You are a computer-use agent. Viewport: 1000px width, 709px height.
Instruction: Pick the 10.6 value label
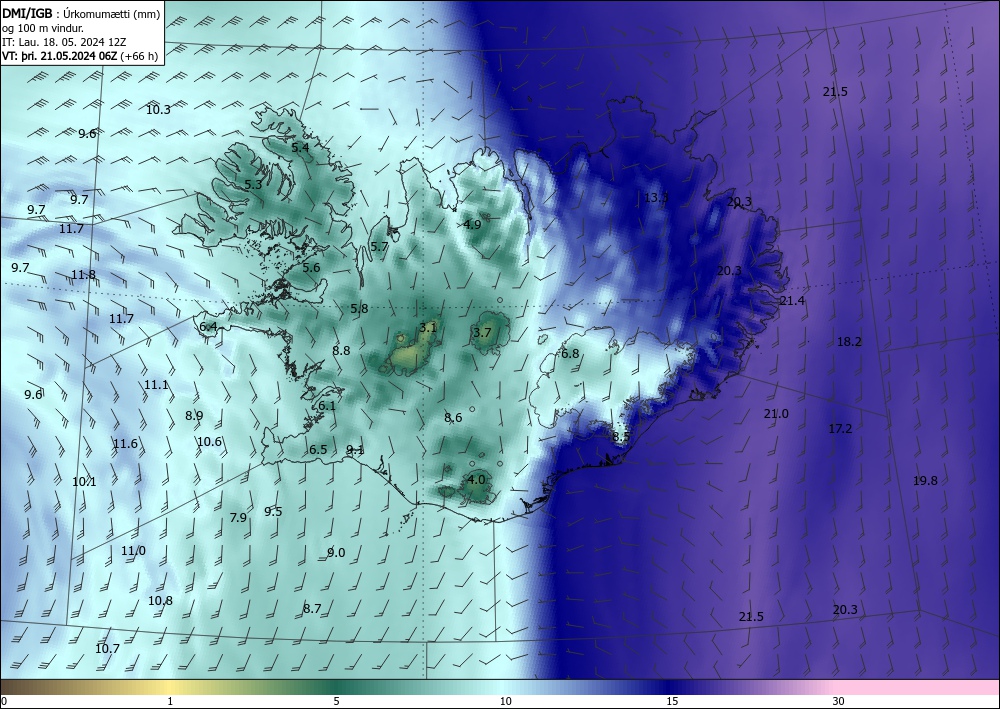tap(209, 442)
